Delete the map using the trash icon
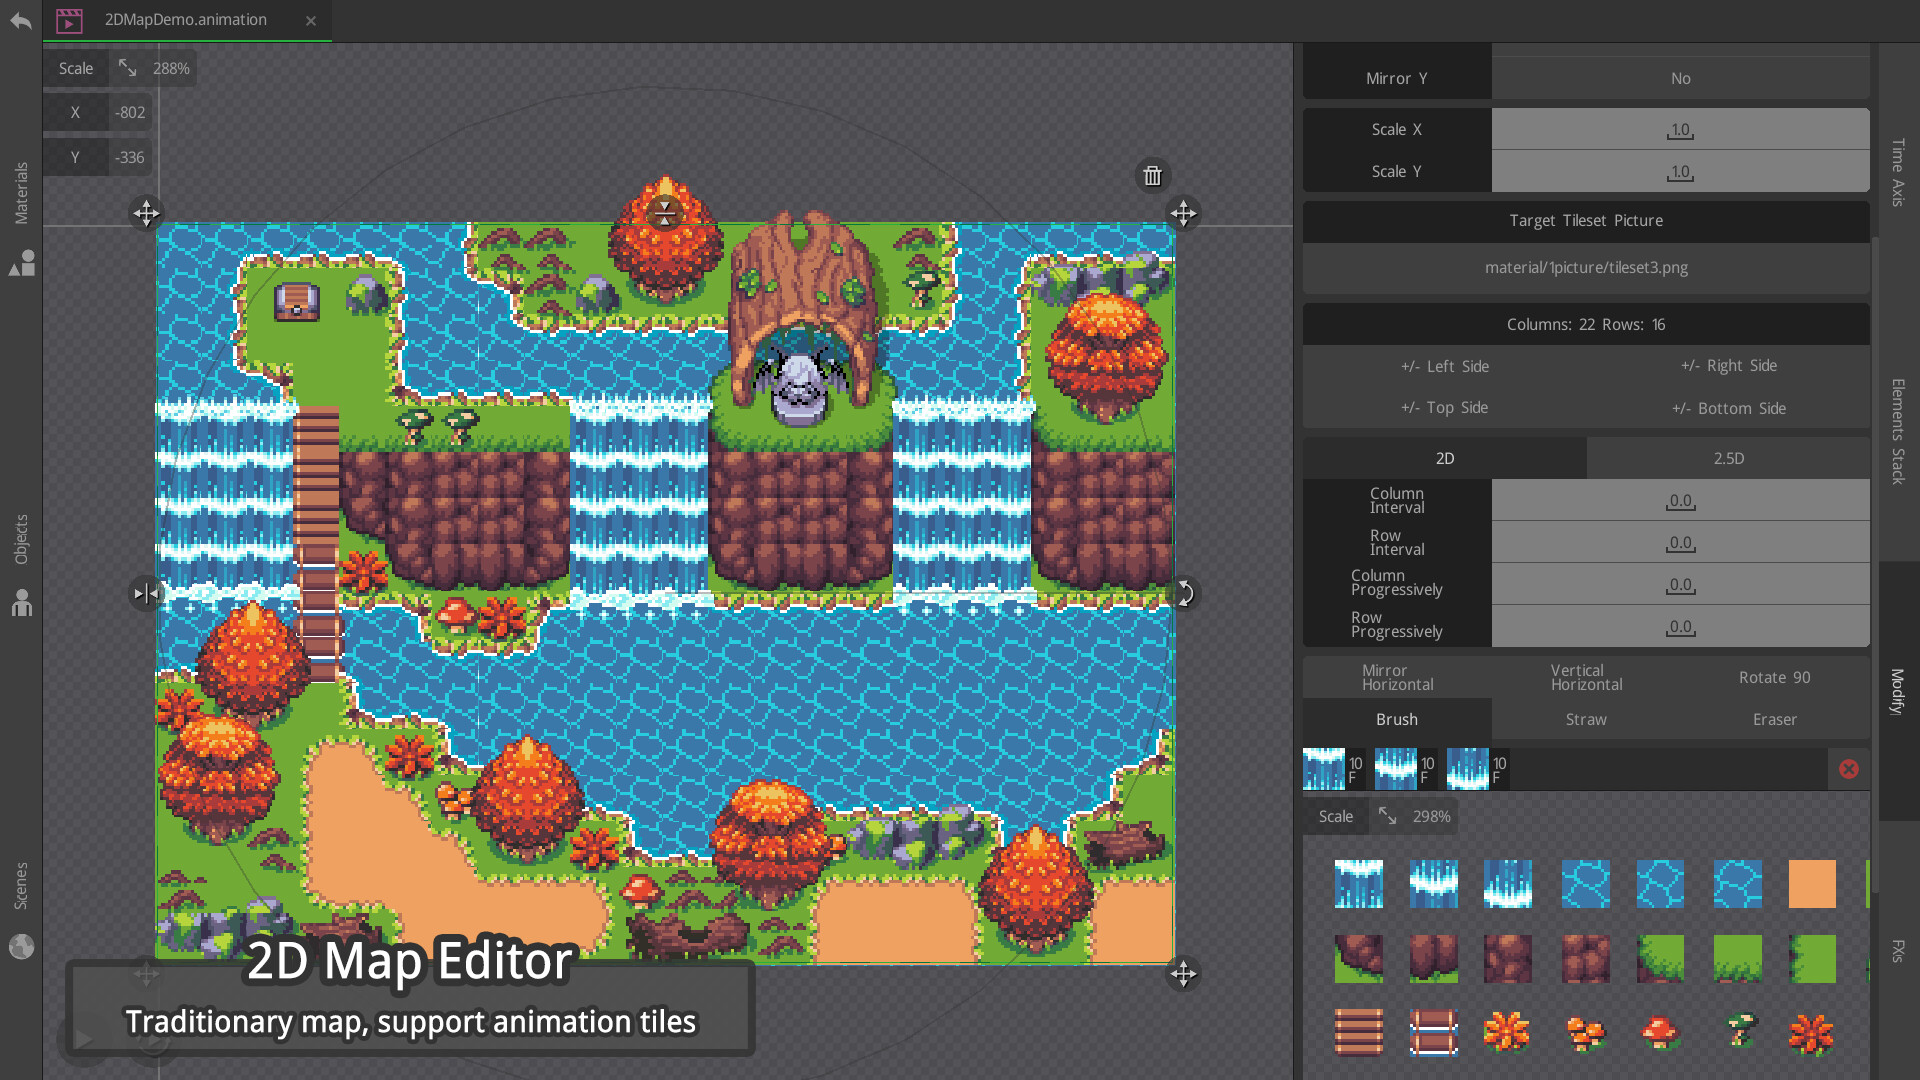1920x1080 pixels. point(1152,175)
